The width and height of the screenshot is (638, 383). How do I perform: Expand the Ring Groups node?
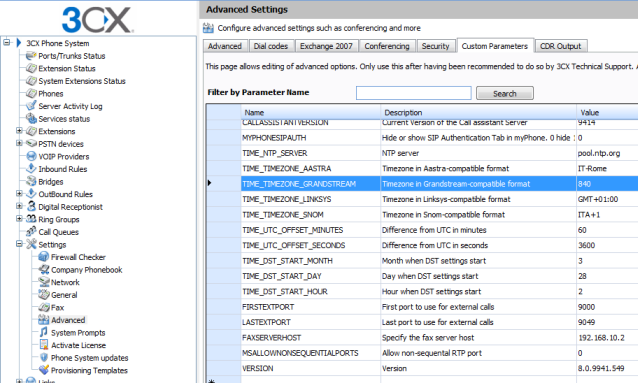click(x=19, y=219)
